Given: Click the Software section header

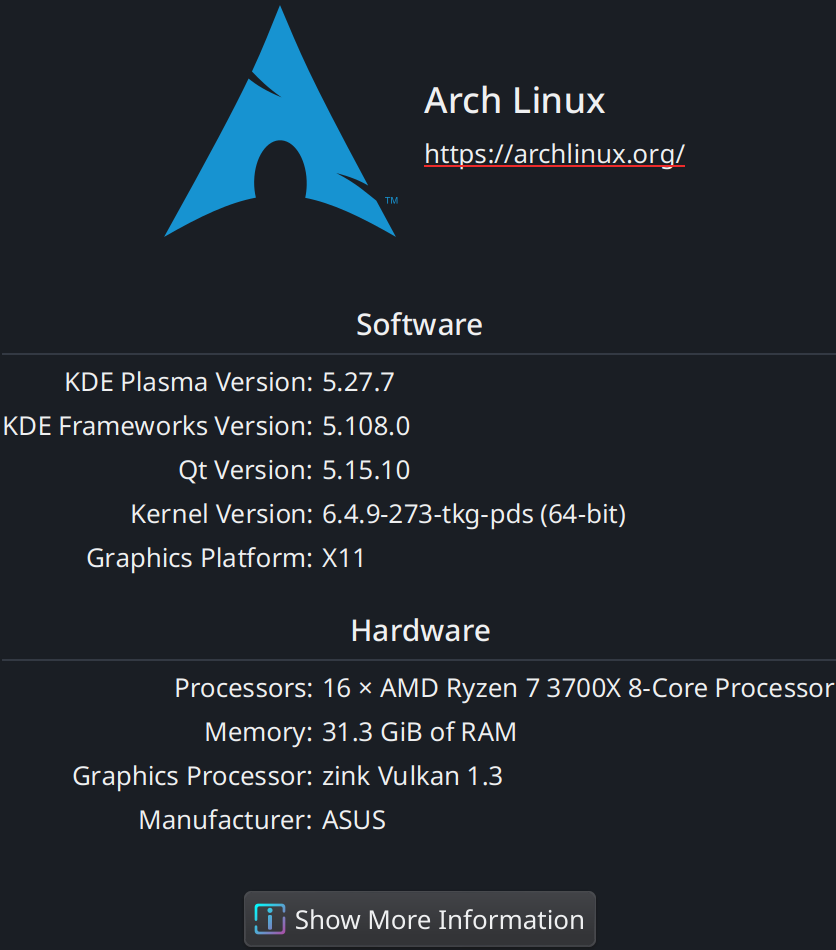Looking at the screenshot, I should (x=418, y=324).
